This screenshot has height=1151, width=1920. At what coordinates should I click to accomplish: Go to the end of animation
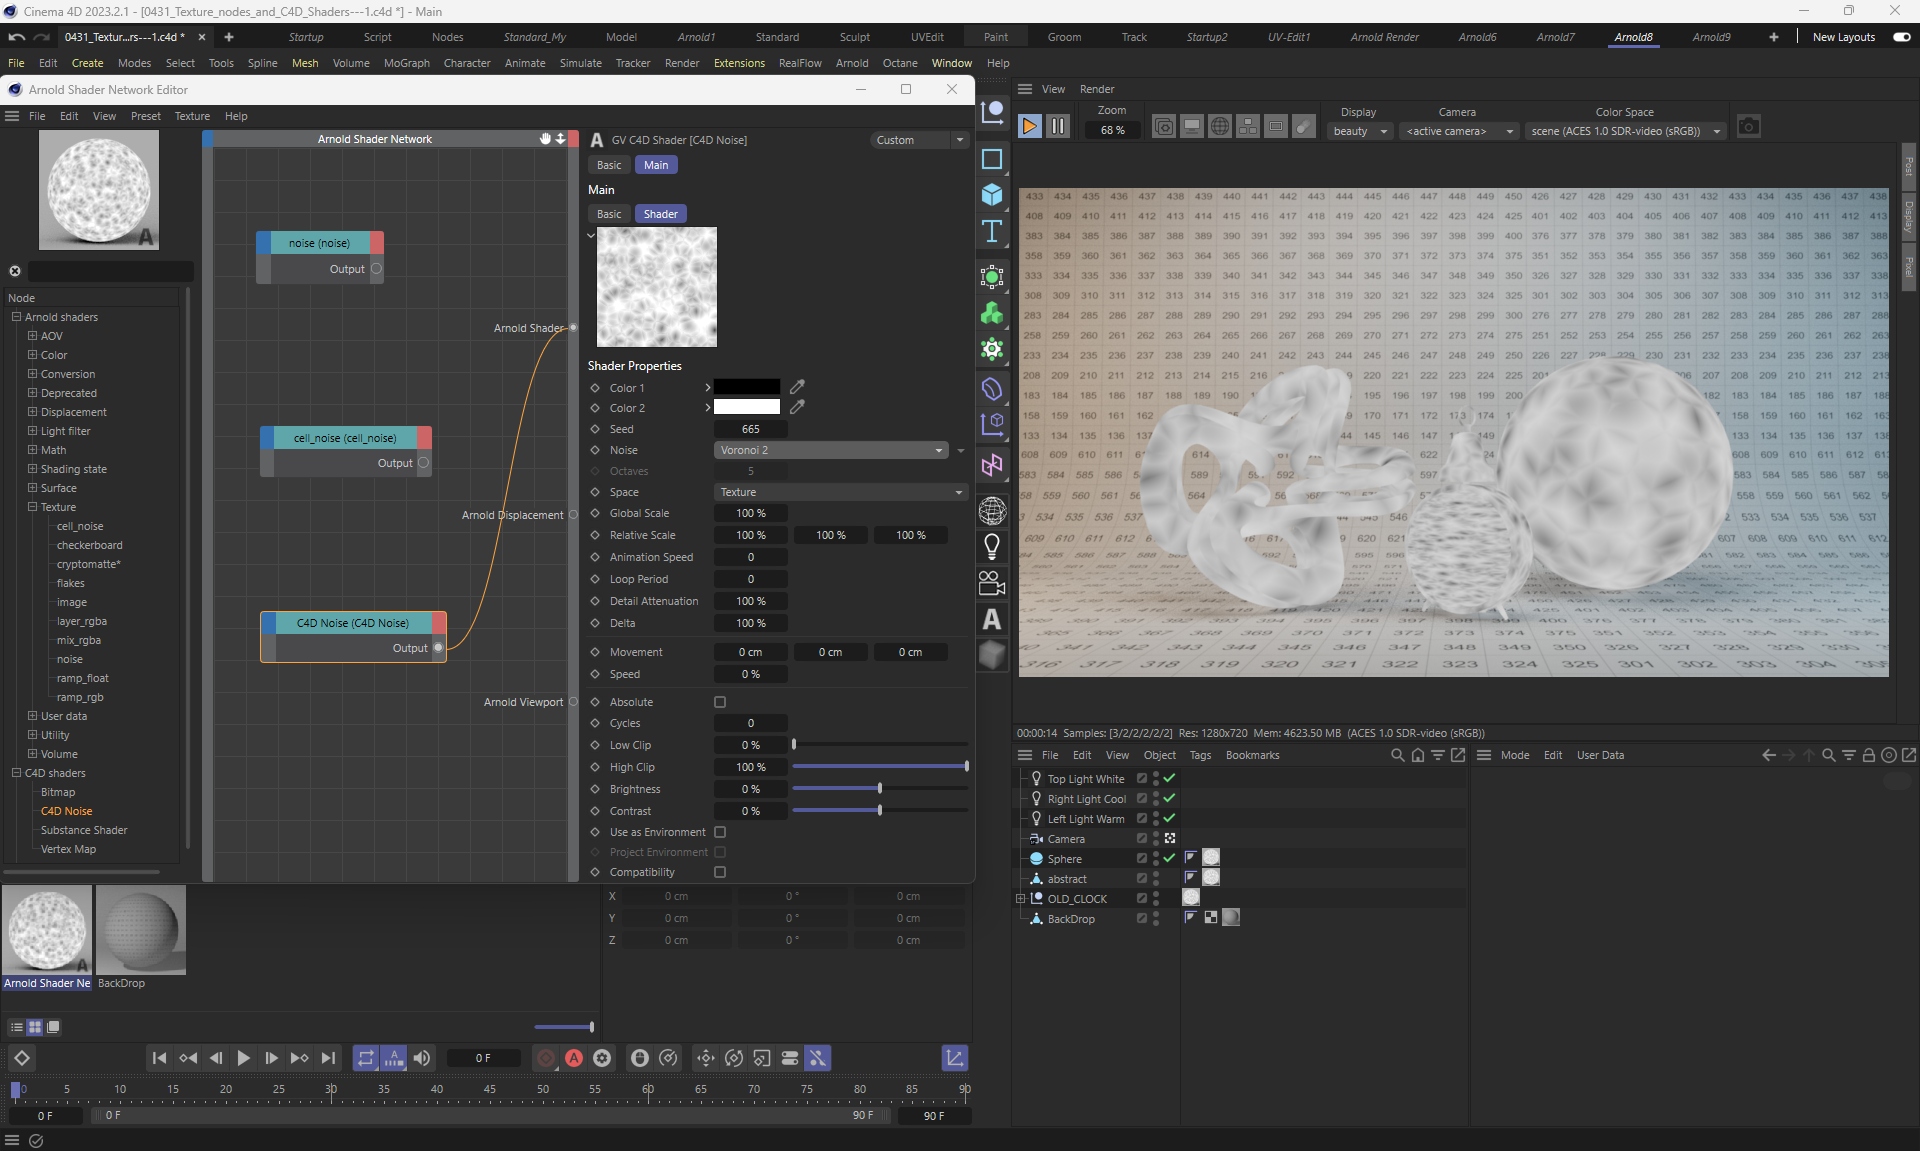pos(328,1058)
